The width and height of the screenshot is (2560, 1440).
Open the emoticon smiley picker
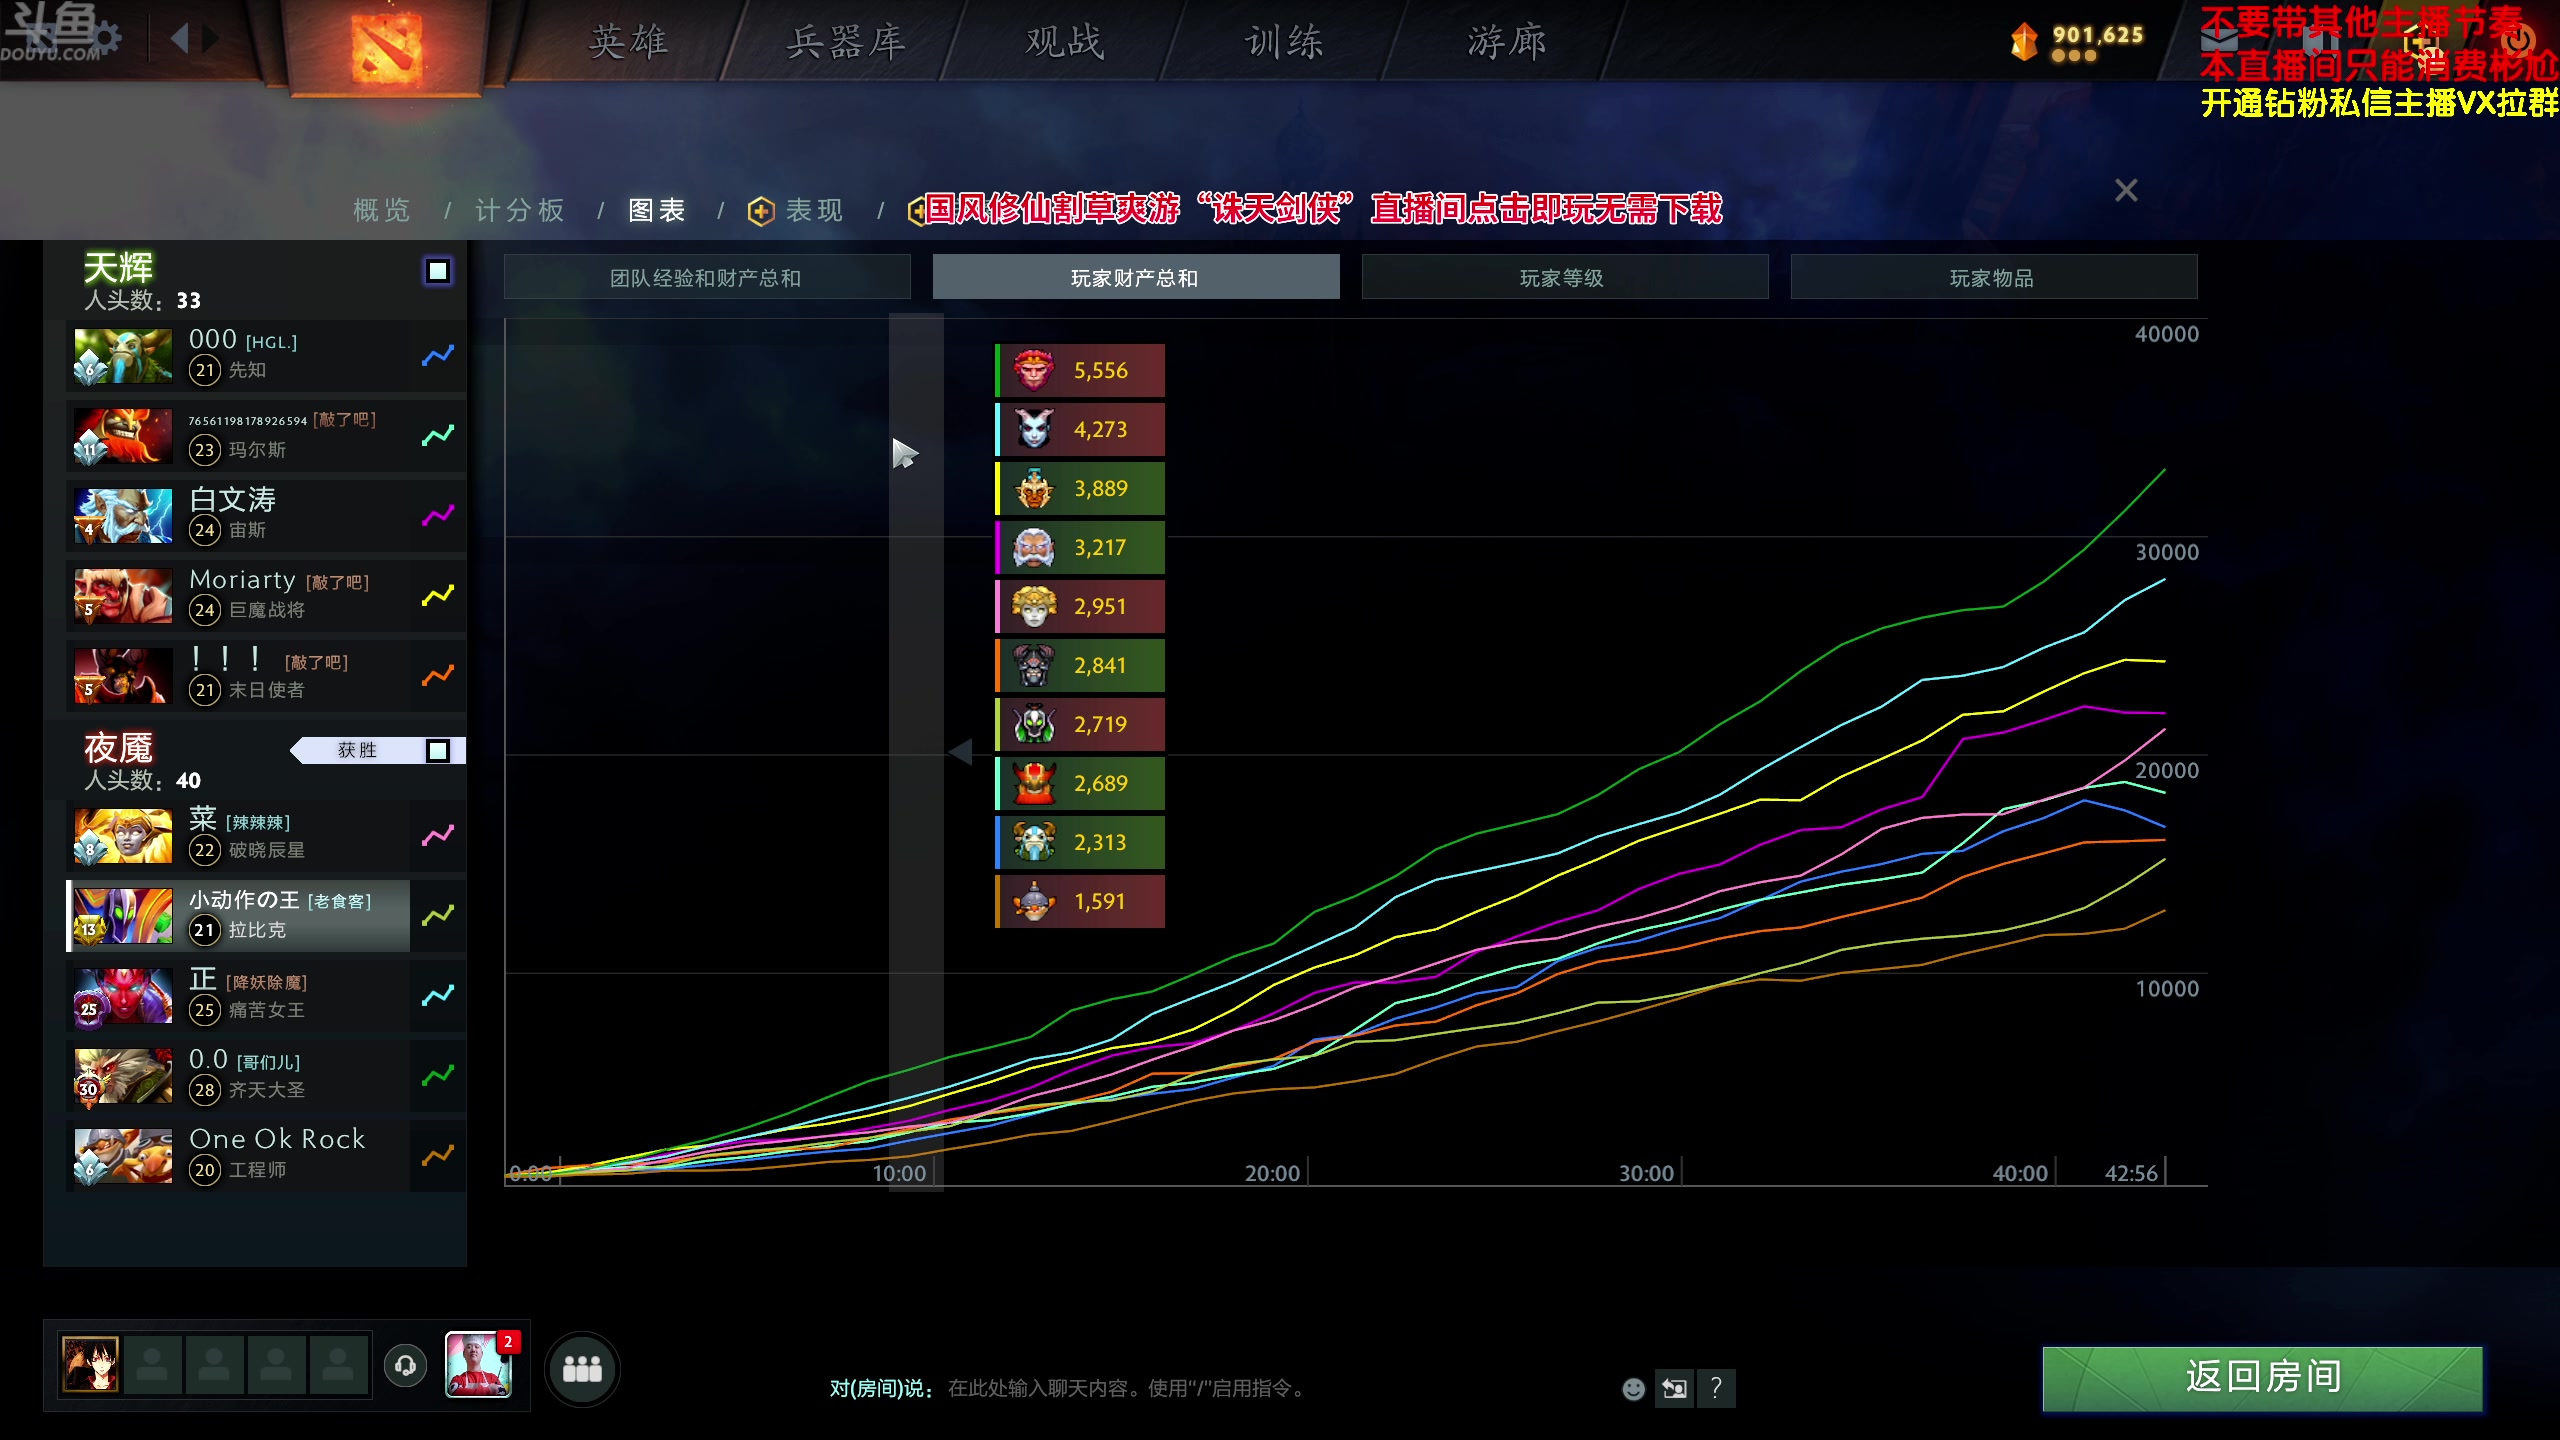click(x=1633, y=1388)
